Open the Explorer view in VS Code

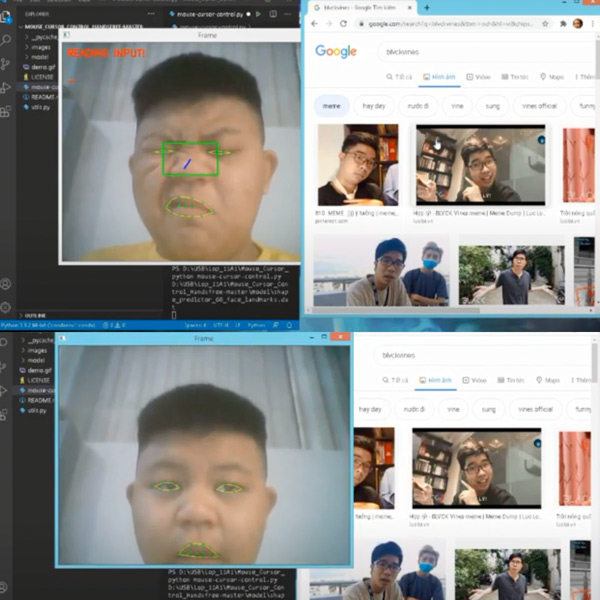pyautogui.click(x=6, y=17)
